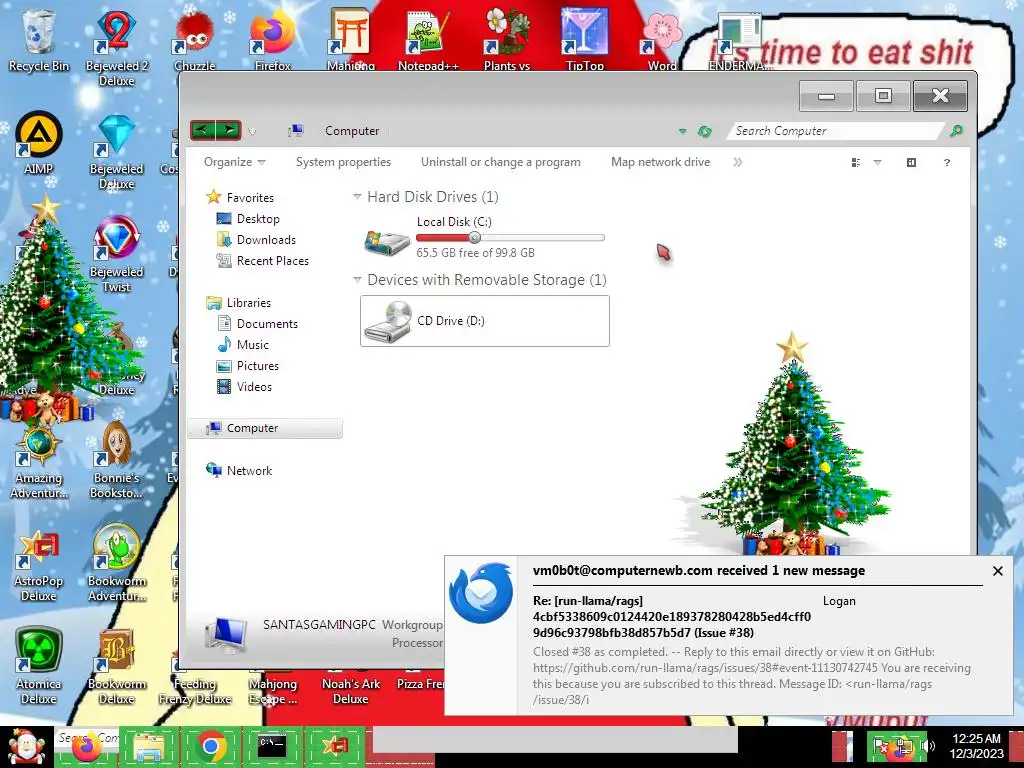Open the Chuzzle desktop shortcut
Image resolution: width=1024 pixels, height=768 pixels.
pyautogui.click(x=195, y=40)
